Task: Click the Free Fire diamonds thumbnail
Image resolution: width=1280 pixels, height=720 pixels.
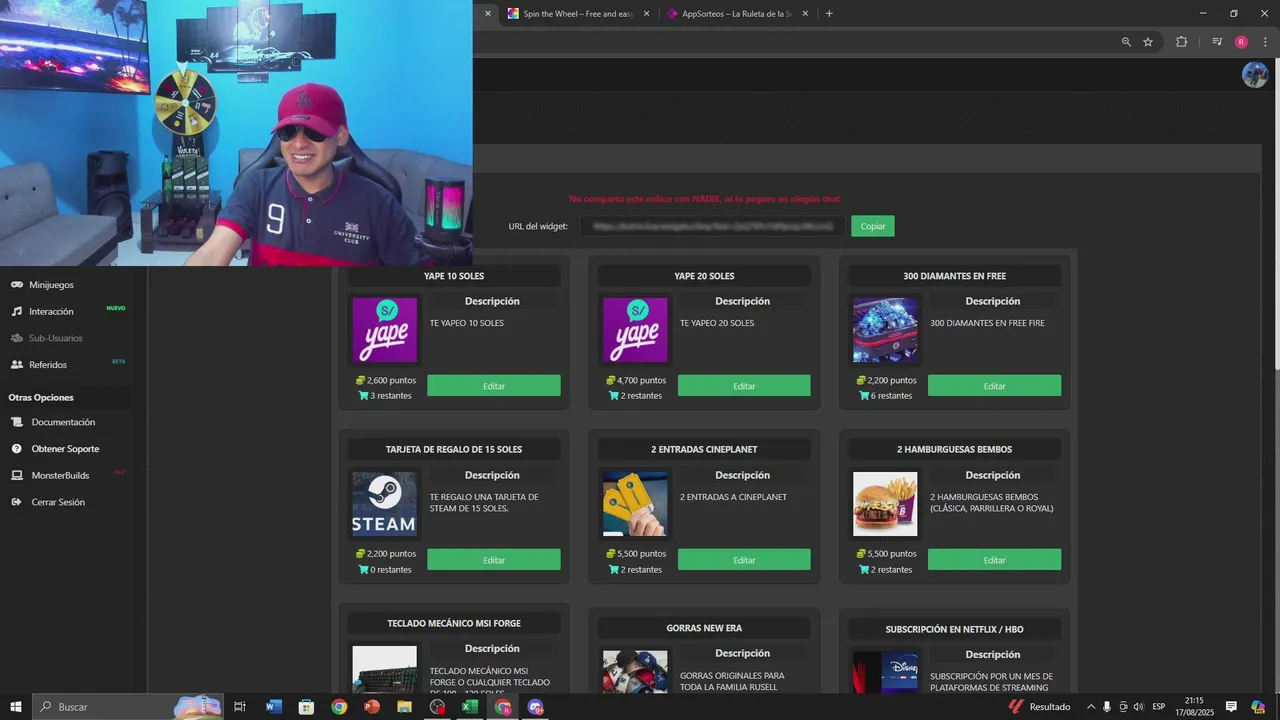Action: pyautogui.click(x=885, y=330)
